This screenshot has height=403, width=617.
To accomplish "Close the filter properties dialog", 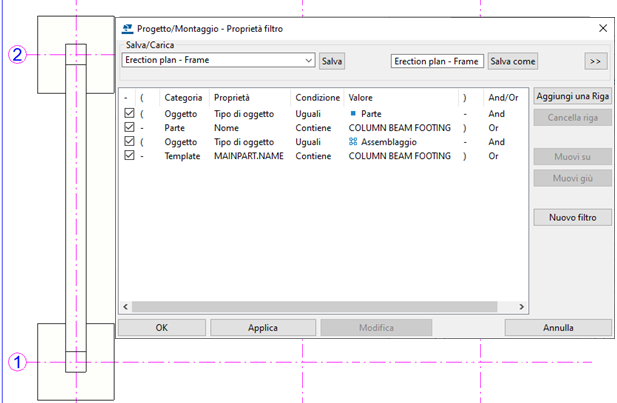I will 603,28.
